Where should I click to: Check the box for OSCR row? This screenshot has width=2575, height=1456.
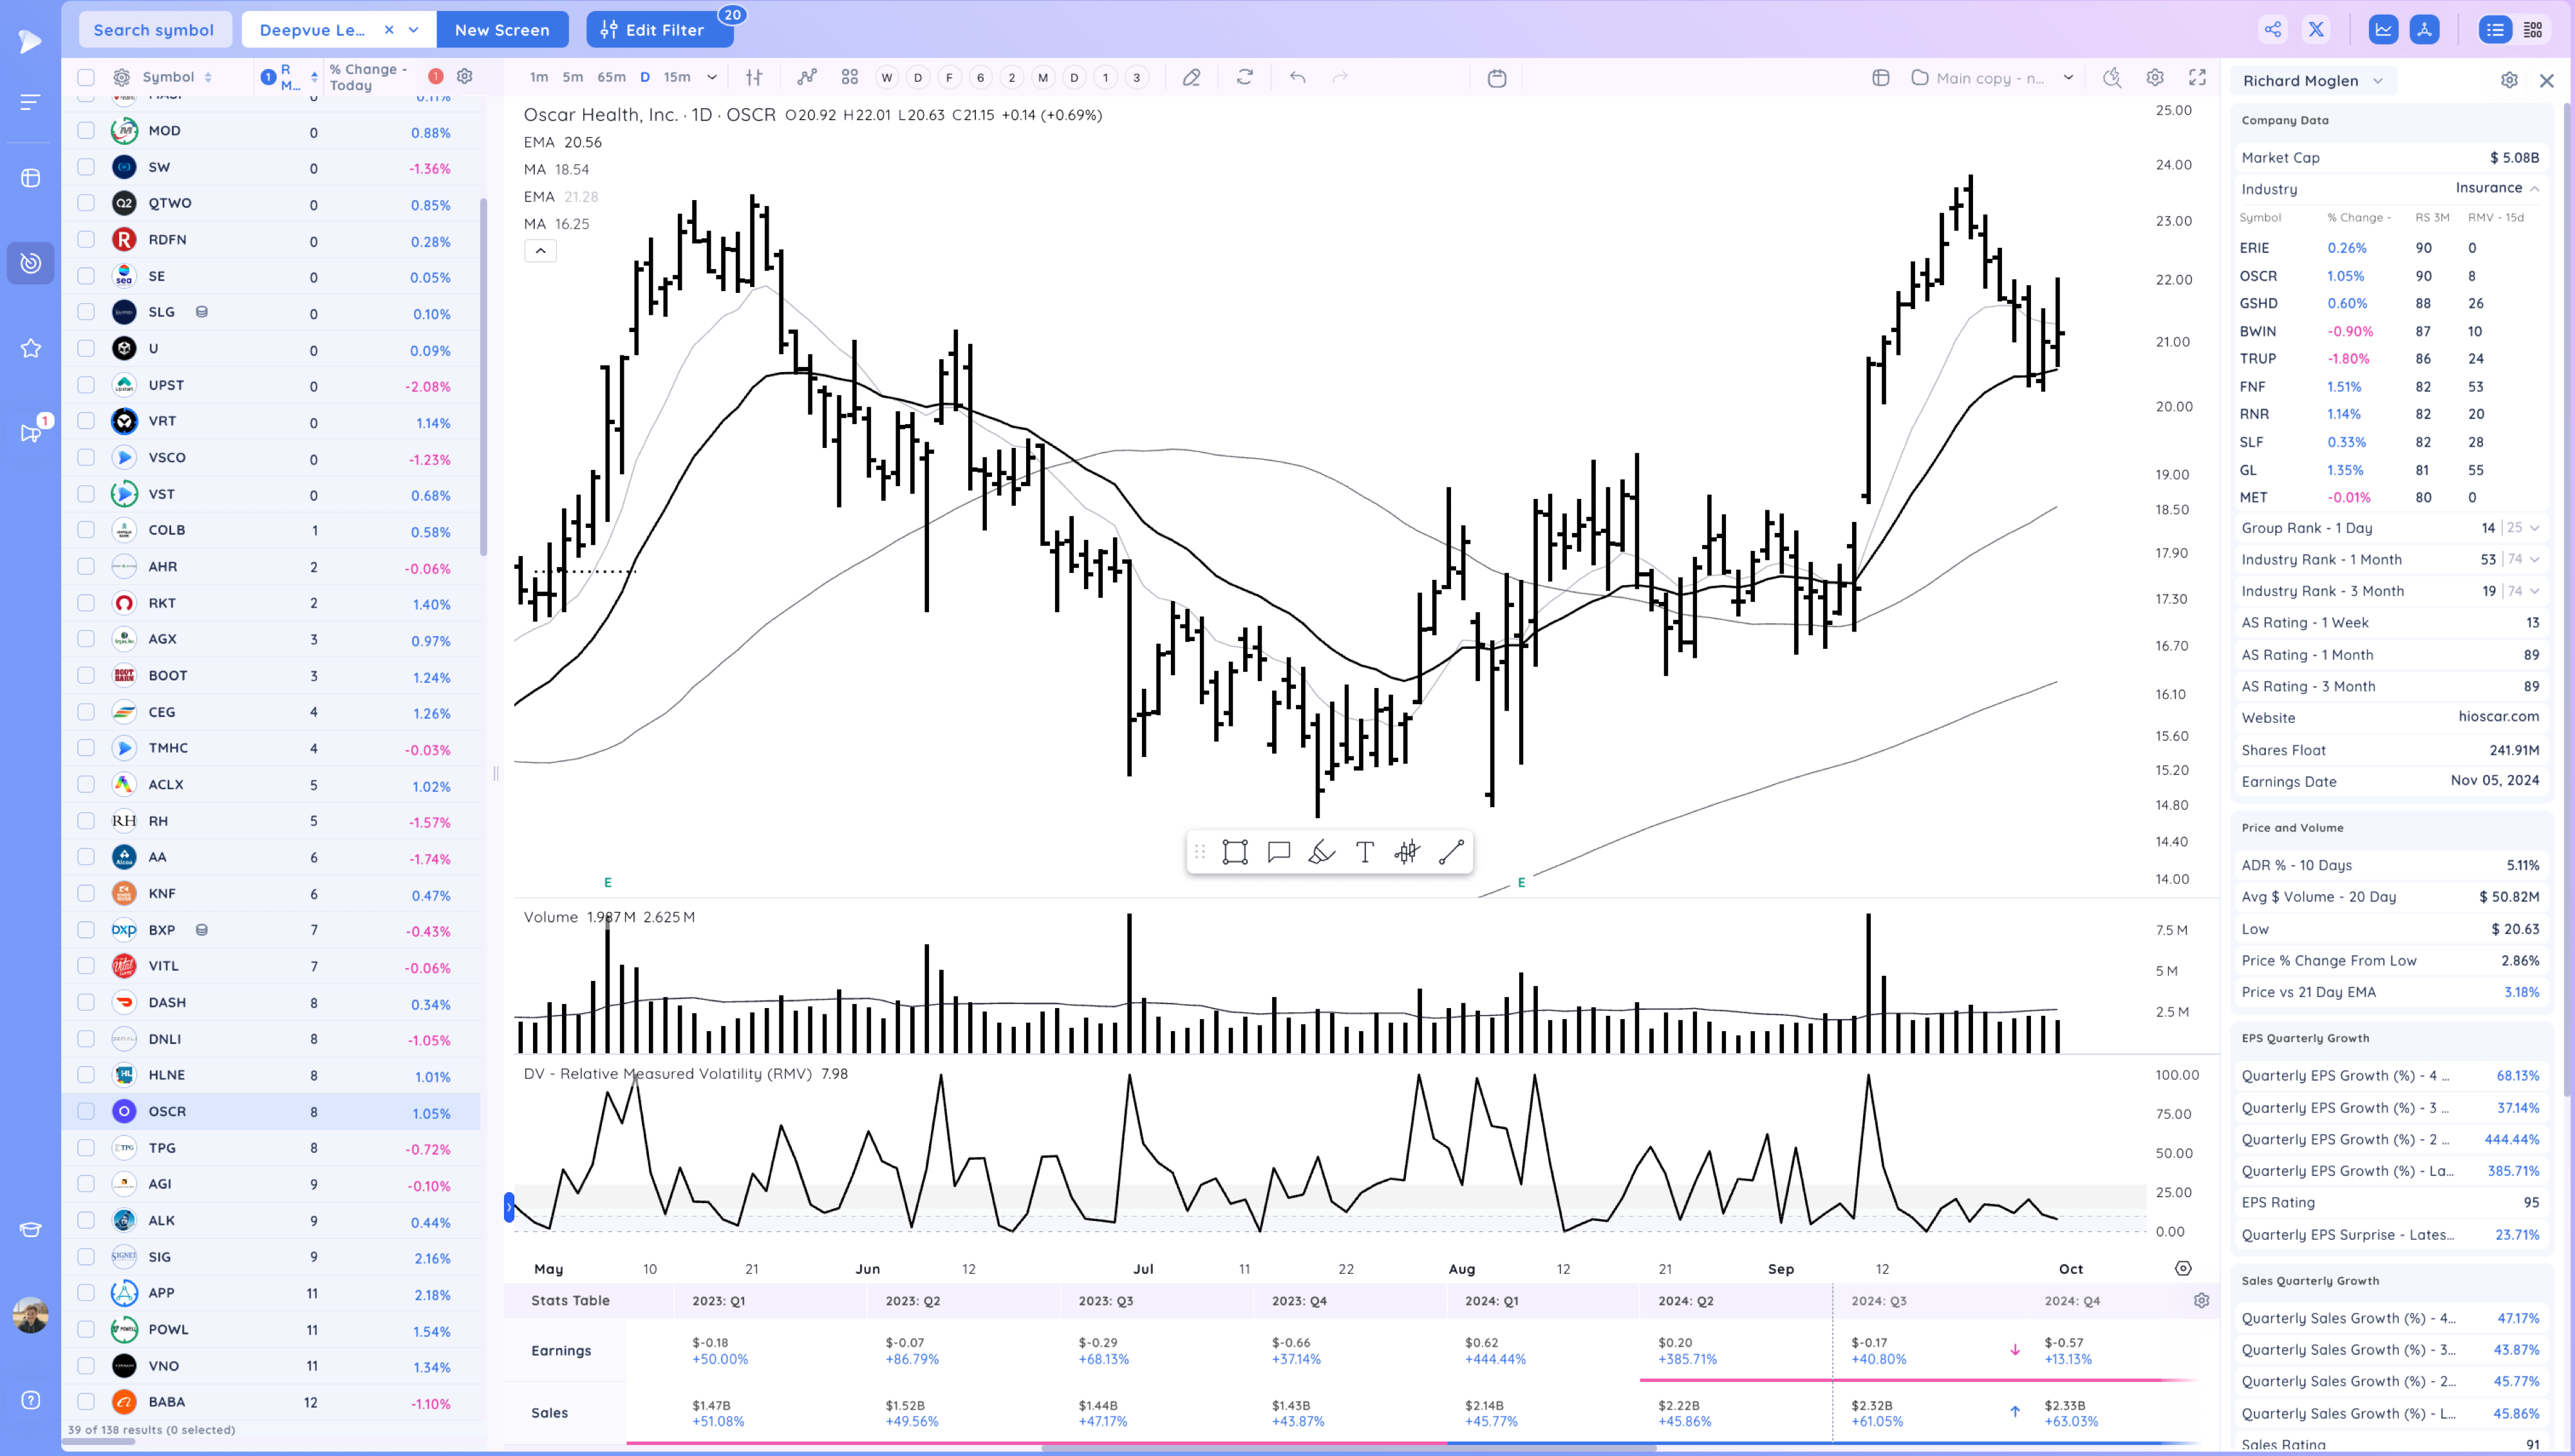[86, 1111]
